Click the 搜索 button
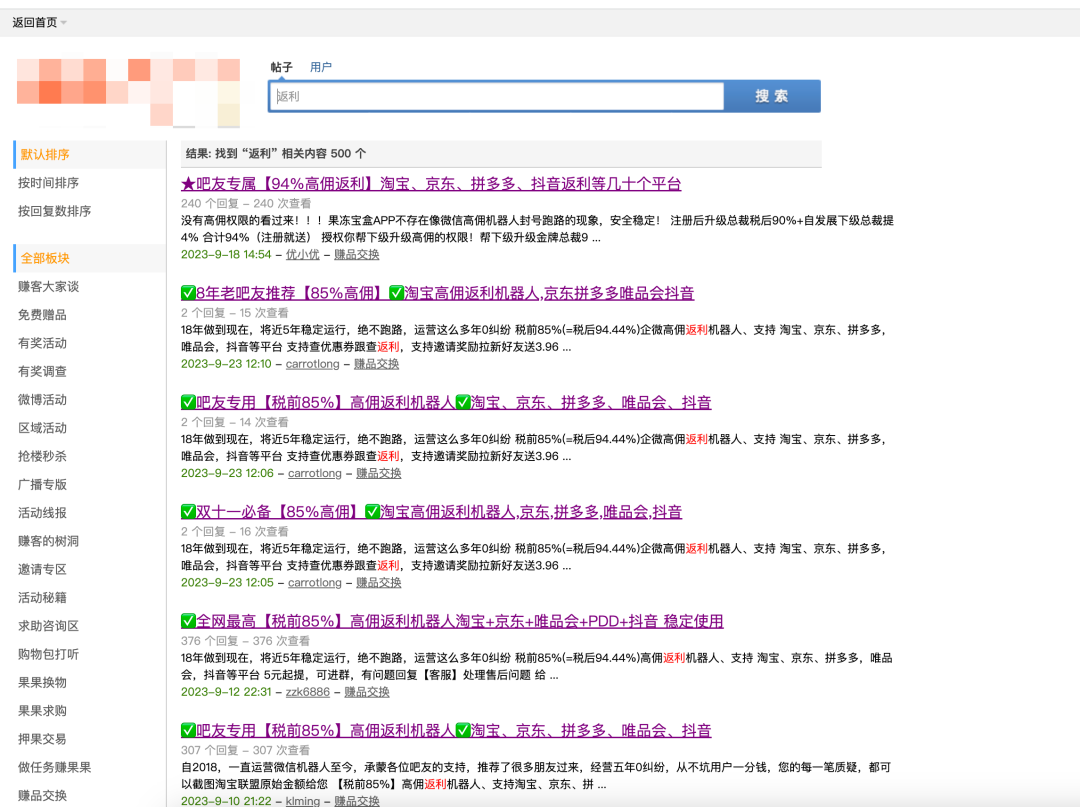Image resolution: width=1080 pixels, height=807 pixels. point(772,96)
